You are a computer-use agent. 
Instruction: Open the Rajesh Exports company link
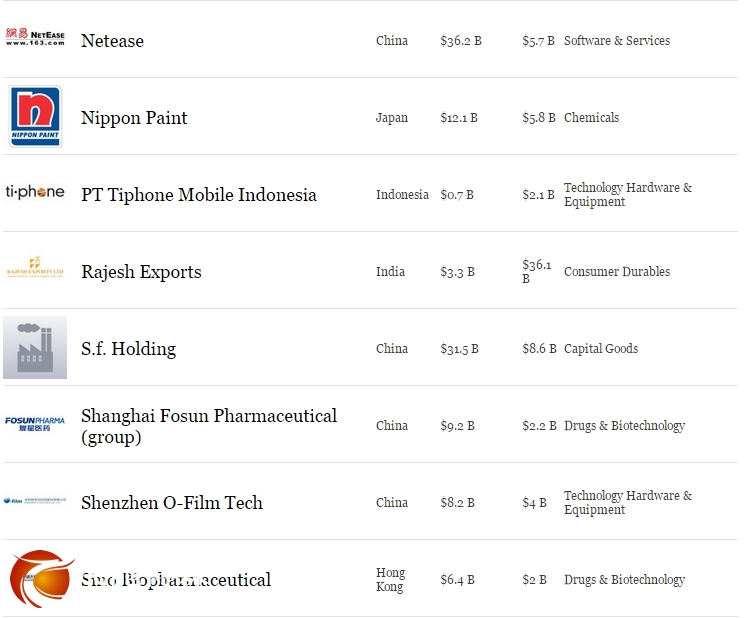141,272
